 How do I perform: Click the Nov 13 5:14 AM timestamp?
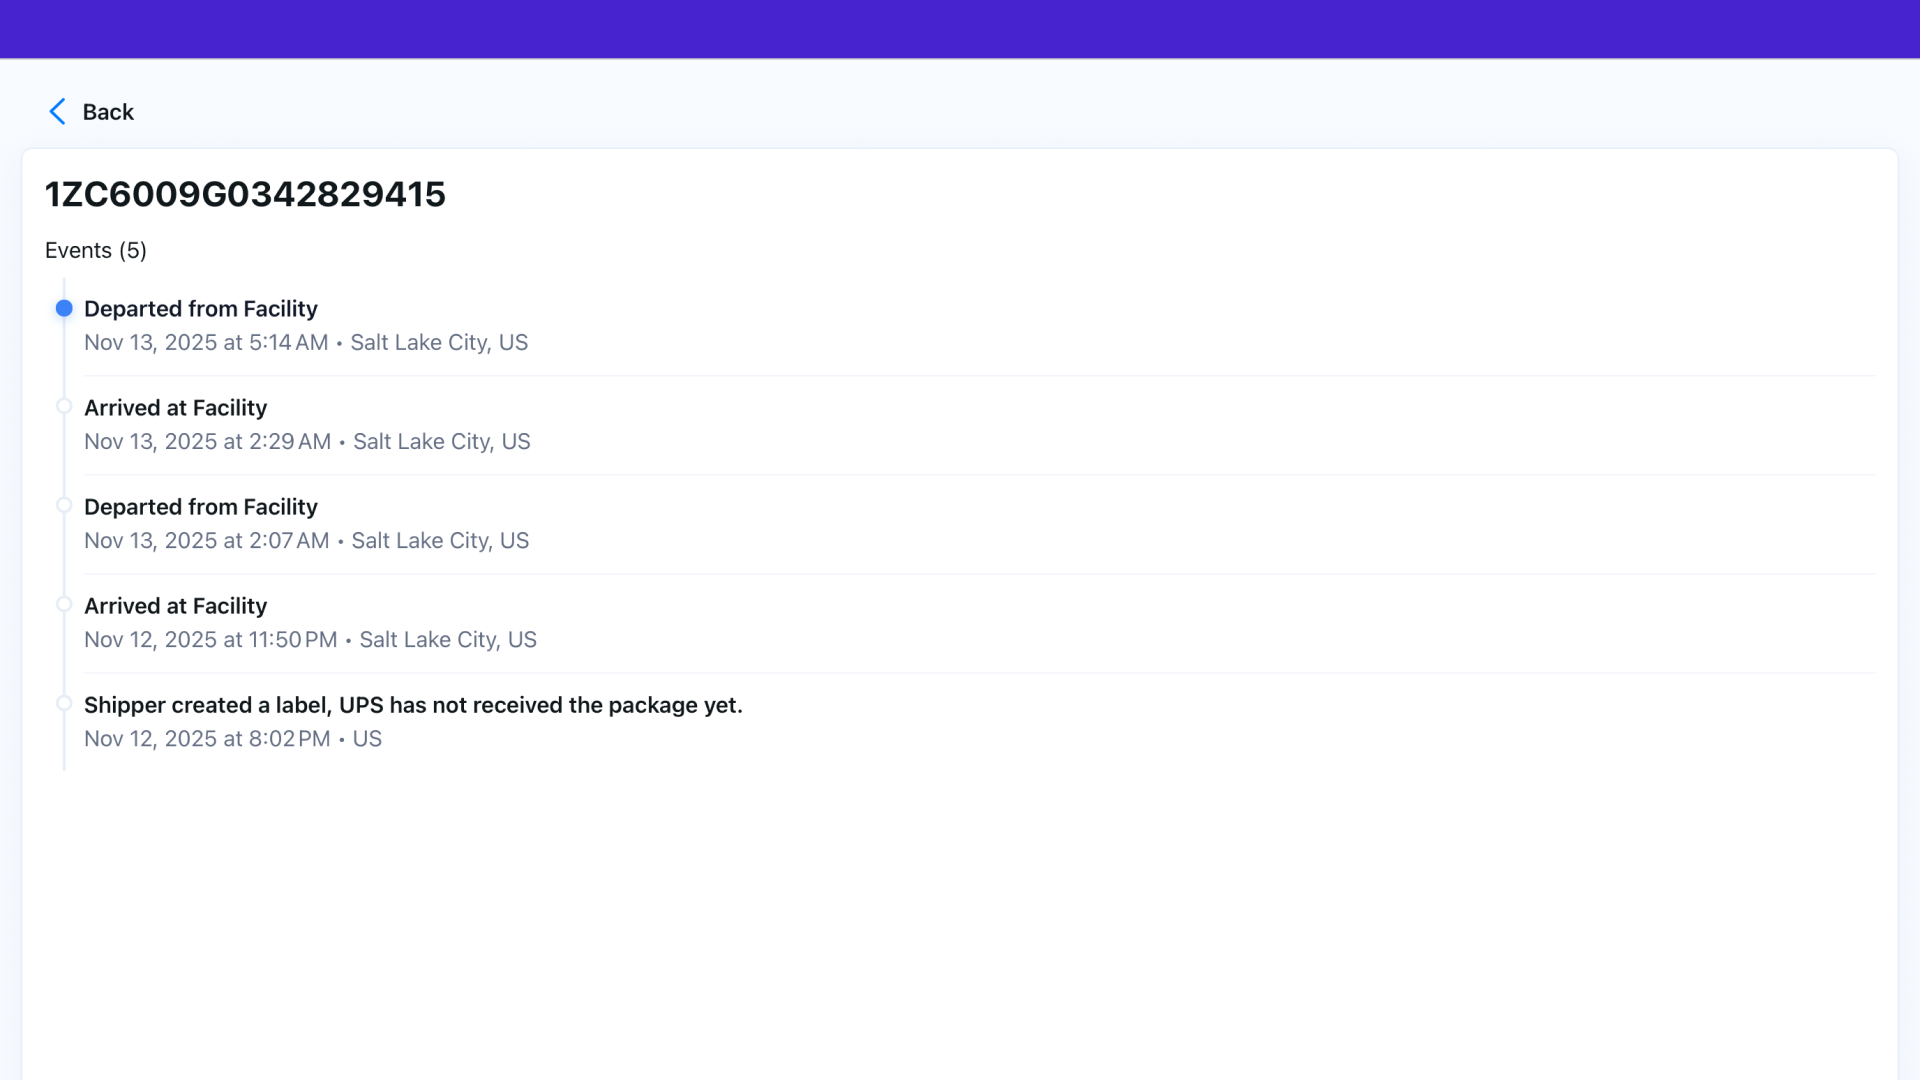click(x=206, y=343)
